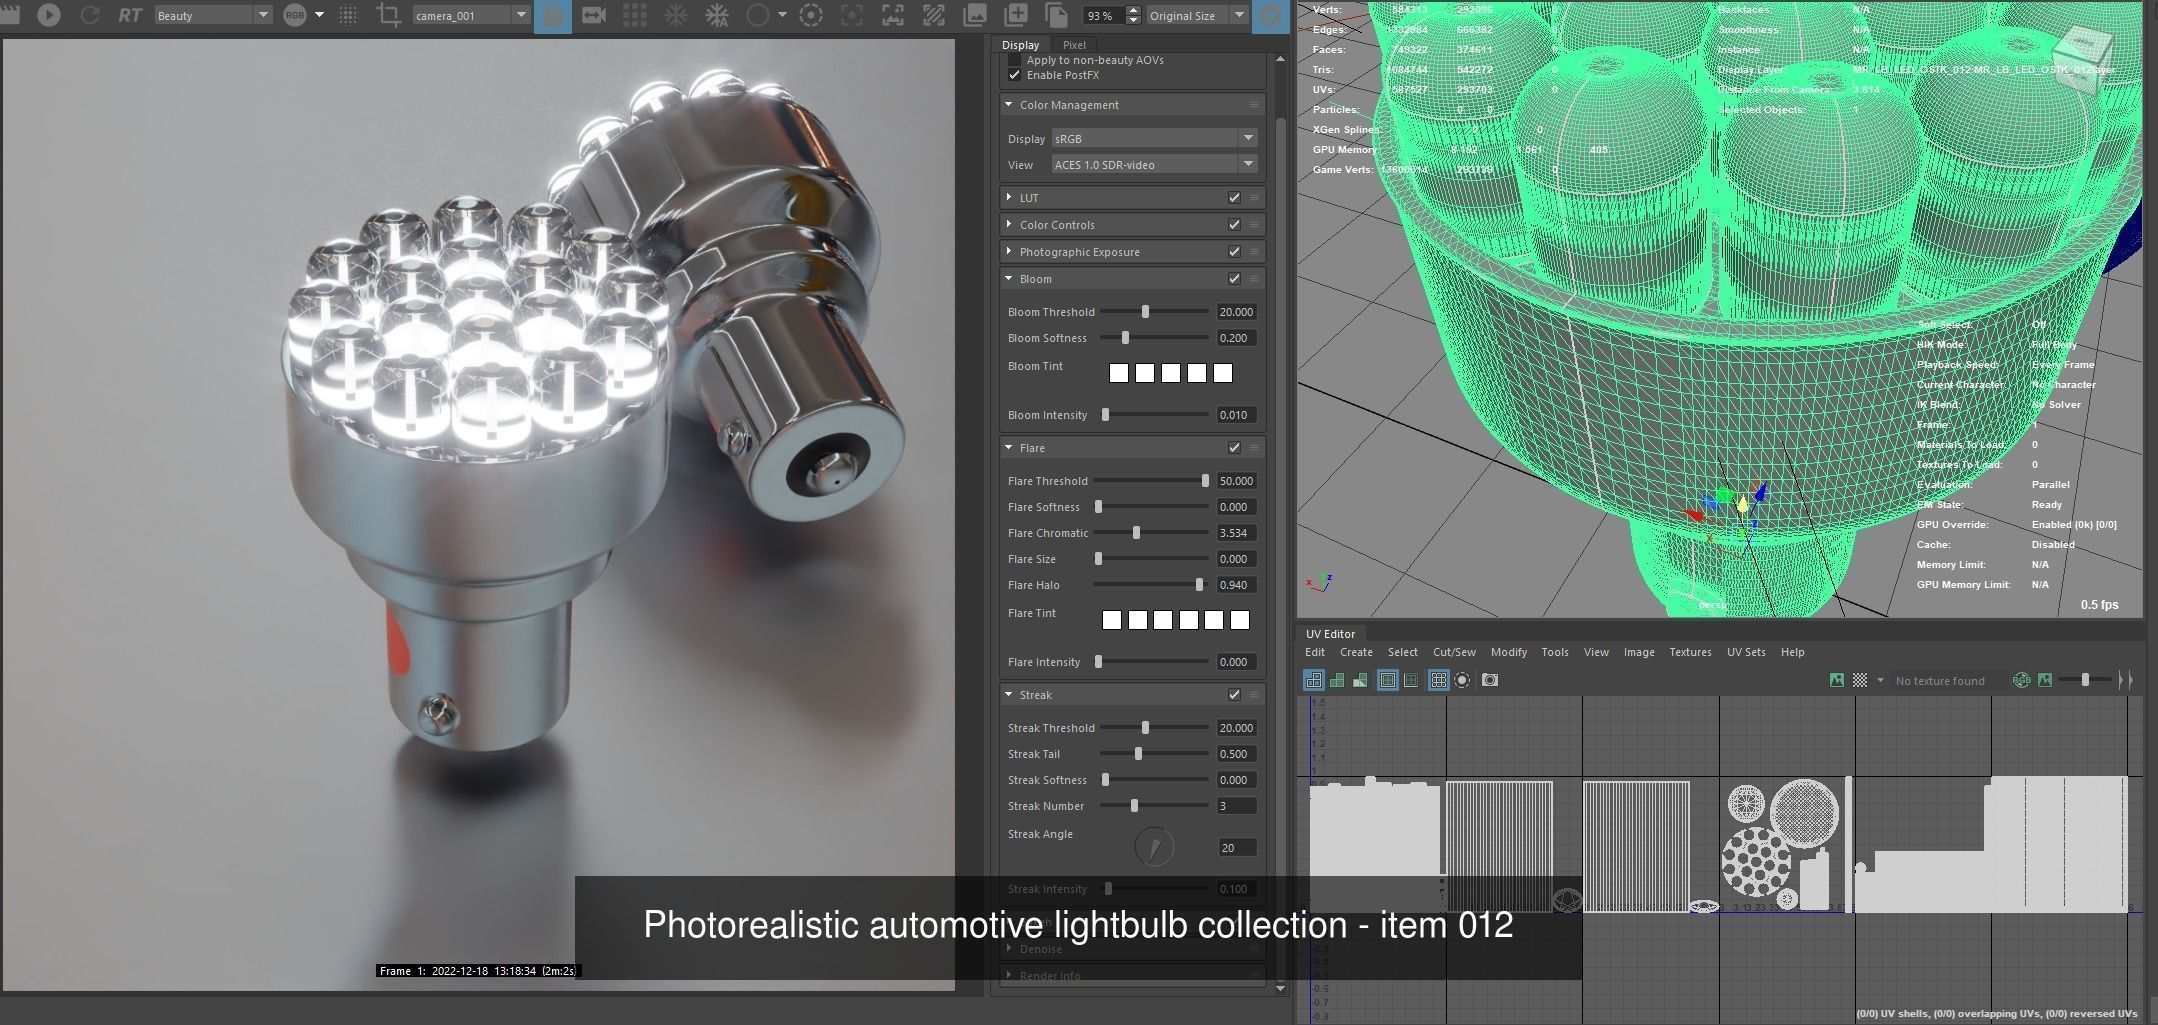This screenshot has height=1025, width=2158.
Task: Click the circle render region icon
Action: pos(758,15)
